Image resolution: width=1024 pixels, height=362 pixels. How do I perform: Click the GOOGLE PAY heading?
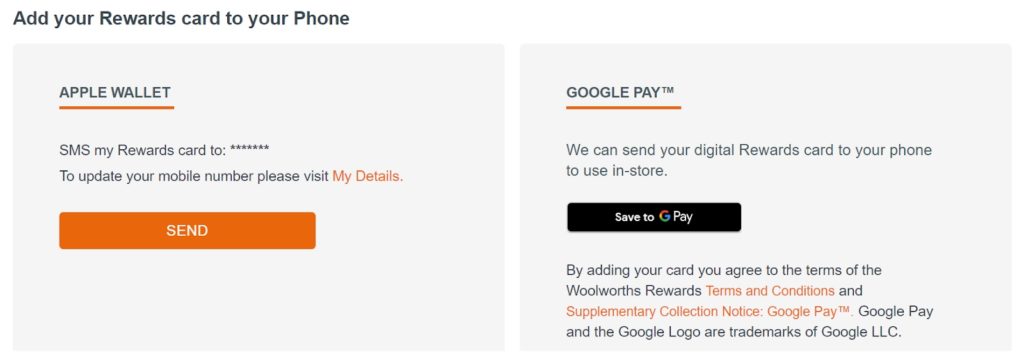tap(620, 92)
